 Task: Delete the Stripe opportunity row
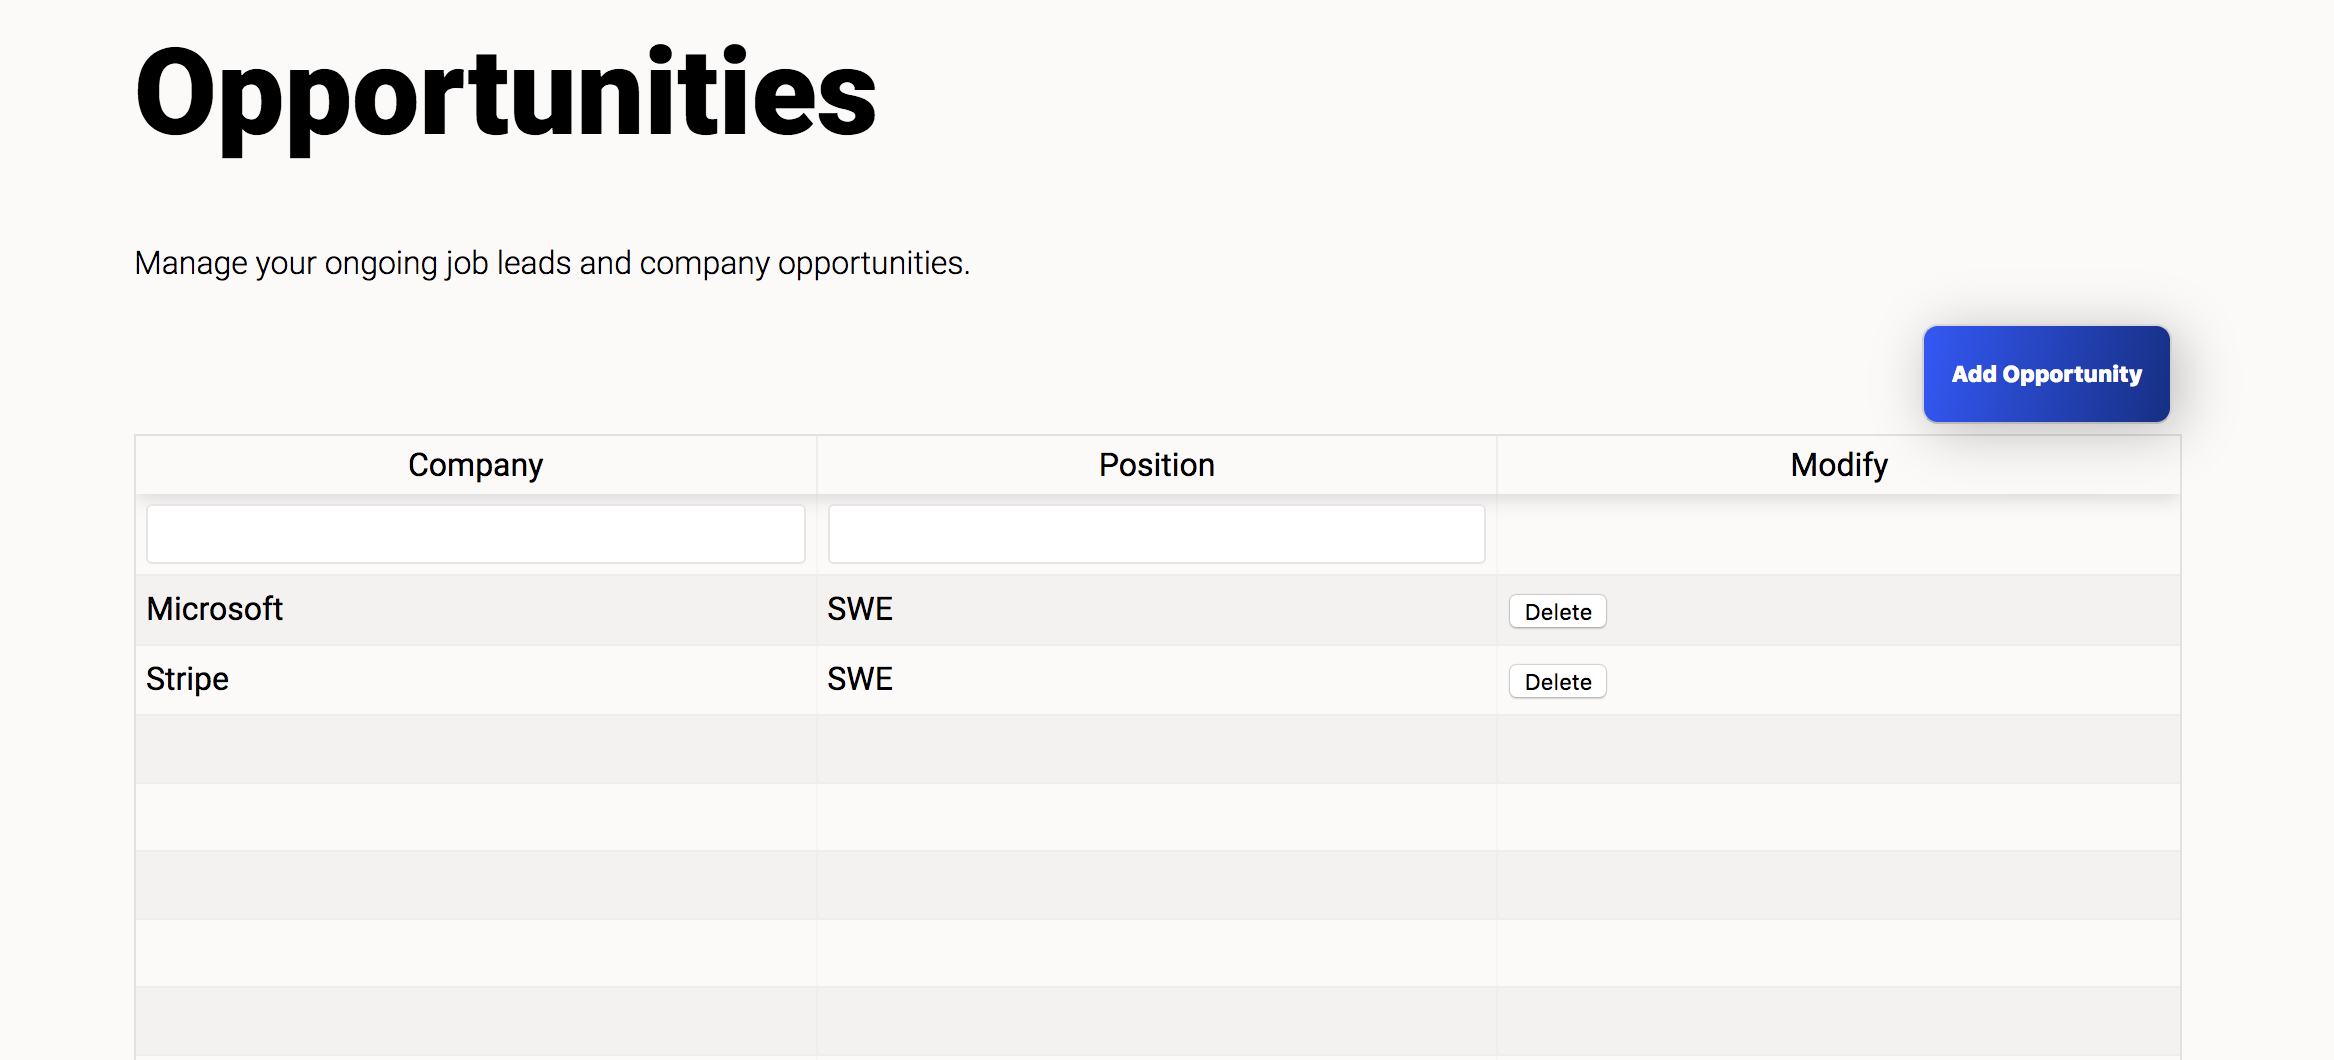pos(1557,681)
